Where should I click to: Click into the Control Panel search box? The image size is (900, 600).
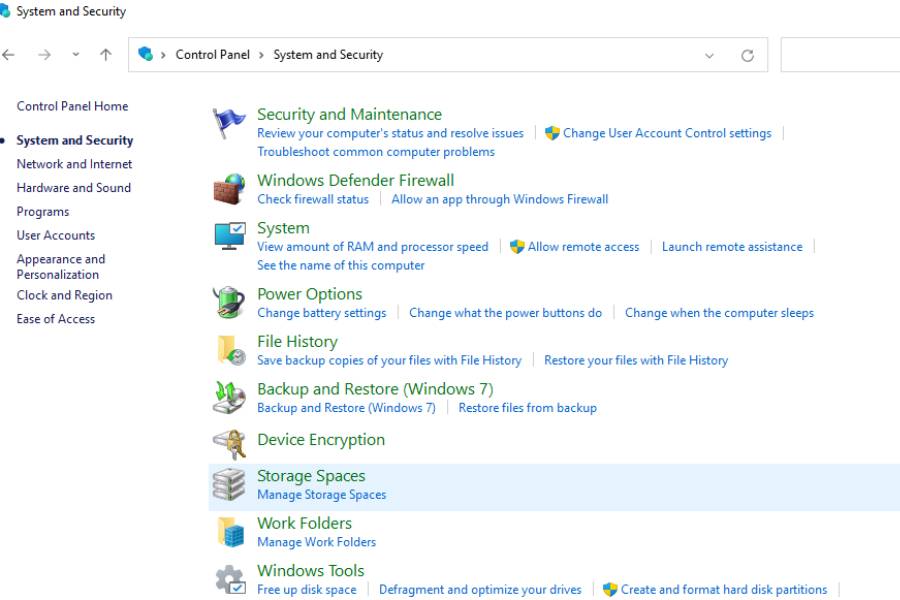pos(840,55)
